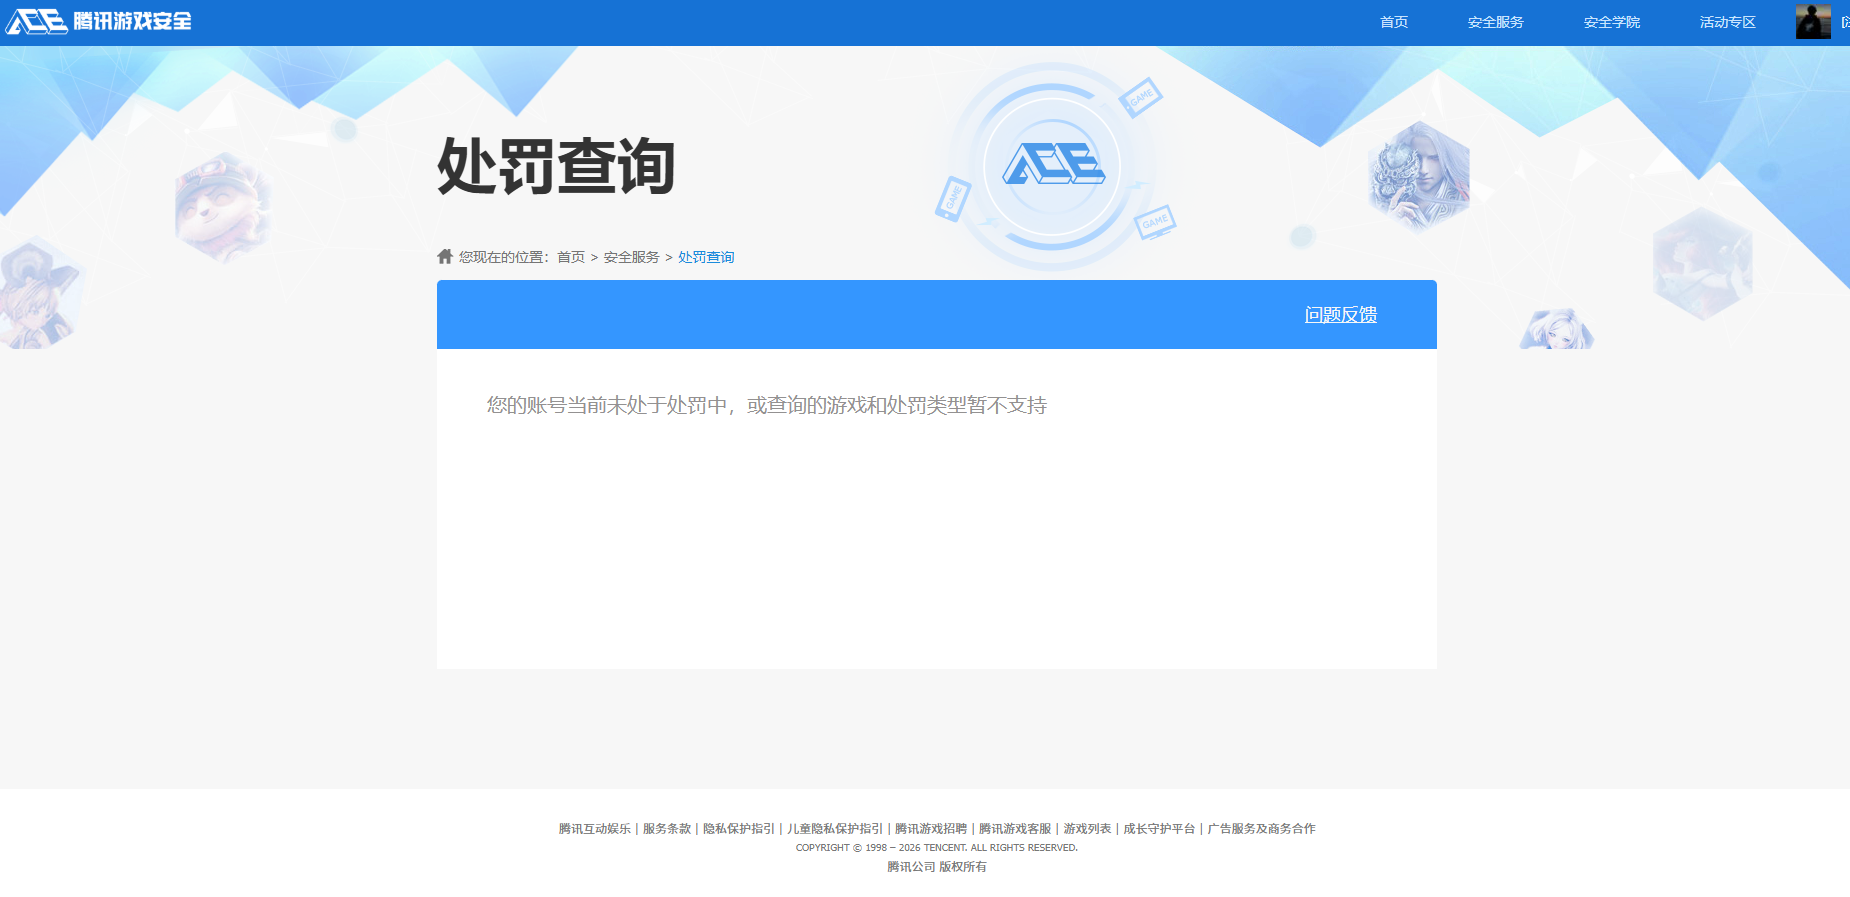The height and width of the screenshot is (897, 1850).
Task: Click the COPYRIGHT 1998 – 2026 TENCENT text
Action: pos(937,848)
